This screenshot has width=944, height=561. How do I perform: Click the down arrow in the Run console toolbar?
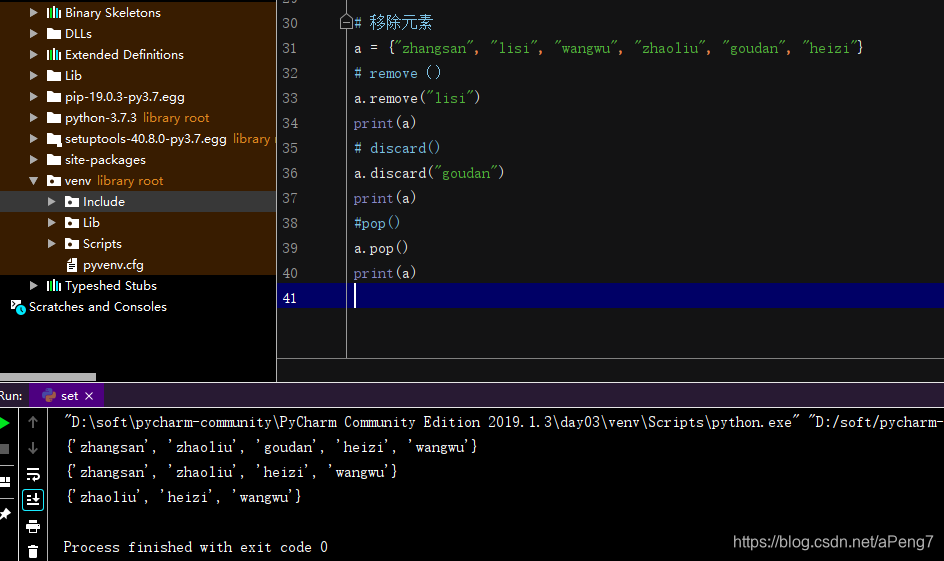pyautogui.click(x=33, y=448)
